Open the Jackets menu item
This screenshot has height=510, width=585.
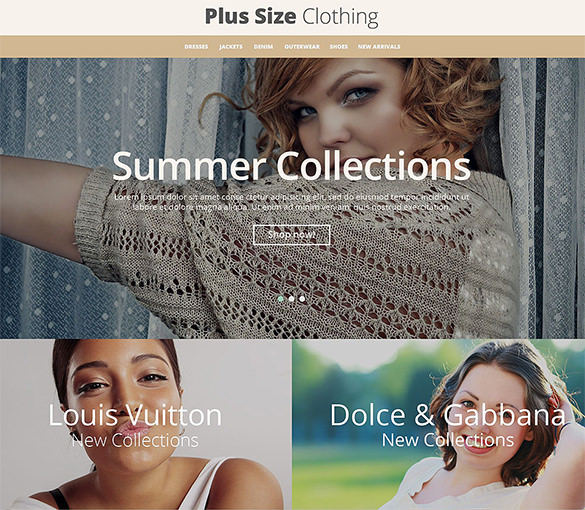[231, 47]
